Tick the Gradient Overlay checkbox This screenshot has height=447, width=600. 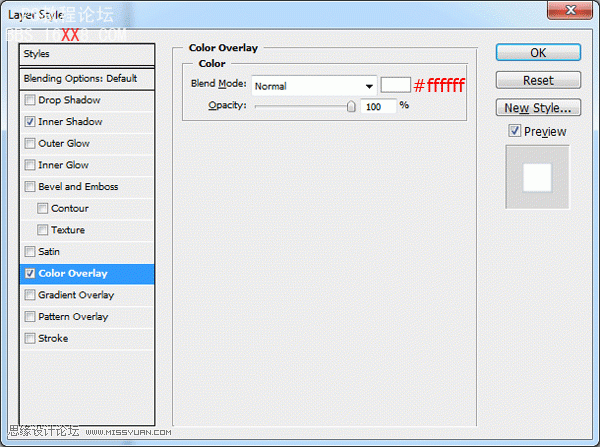[29, 295]
